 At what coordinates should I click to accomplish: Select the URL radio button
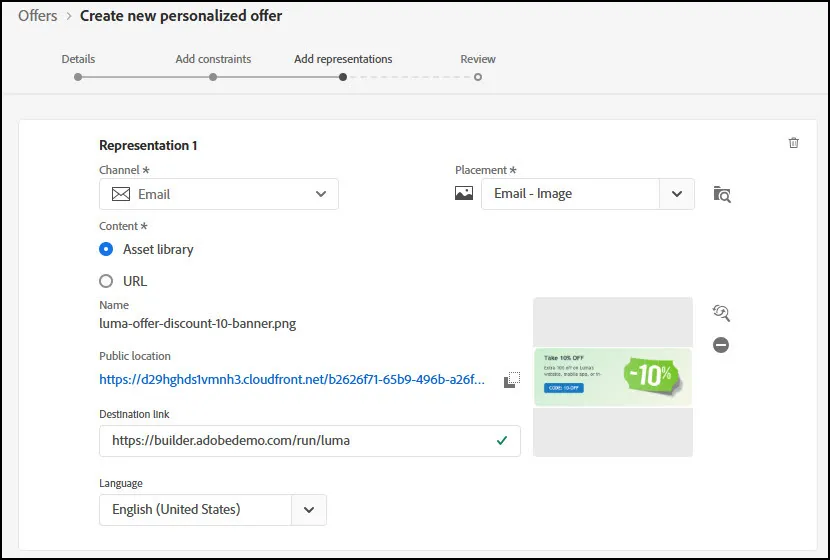[106, 281]
